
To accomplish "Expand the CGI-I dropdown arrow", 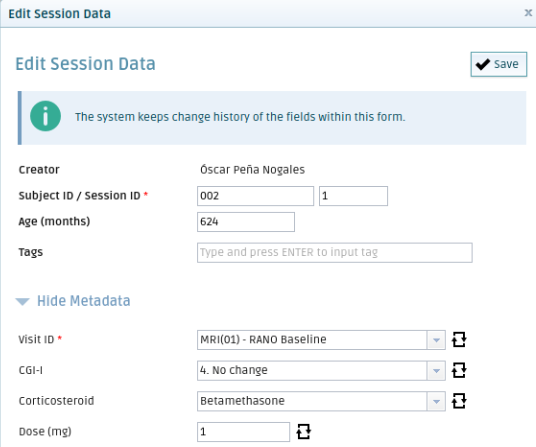I will [x=436, y=370].
